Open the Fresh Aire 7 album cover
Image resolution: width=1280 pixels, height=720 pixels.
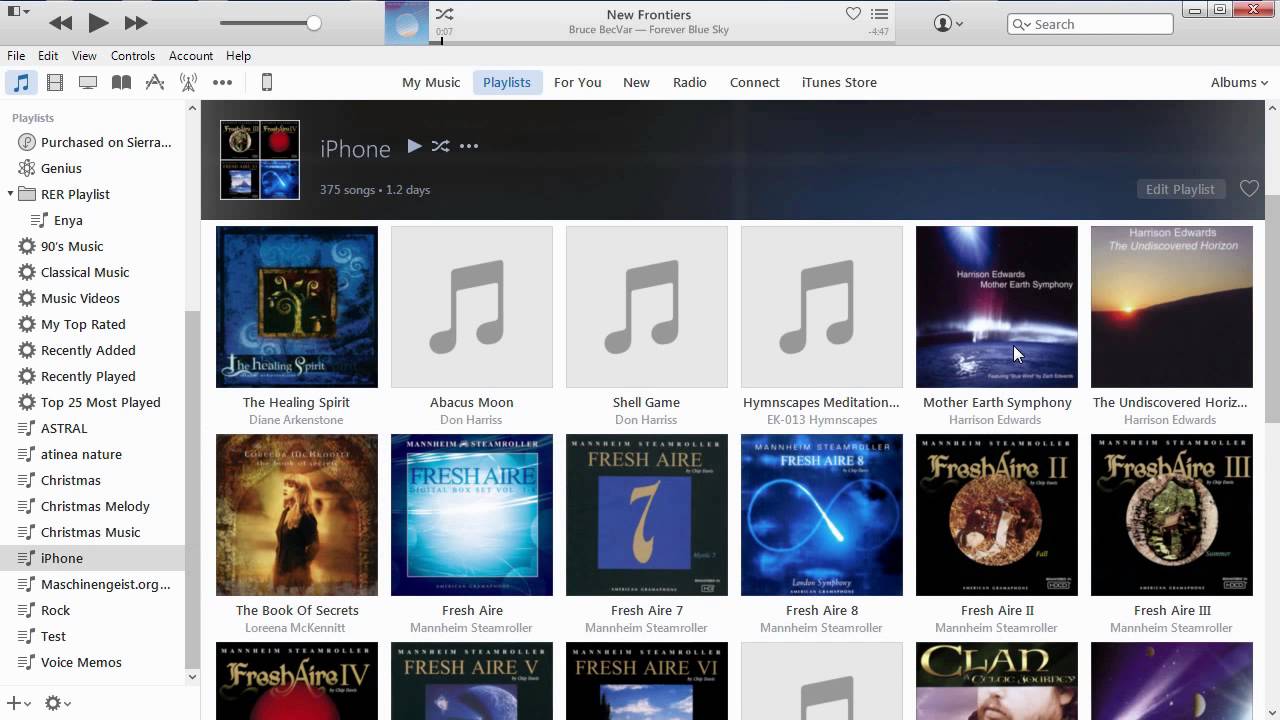tap(647, 515)
